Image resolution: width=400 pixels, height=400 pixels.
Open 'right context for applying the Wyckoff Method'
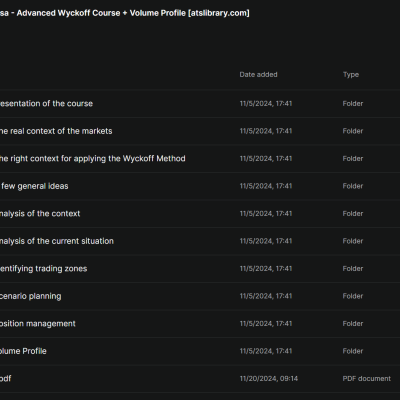pos(200,158)
